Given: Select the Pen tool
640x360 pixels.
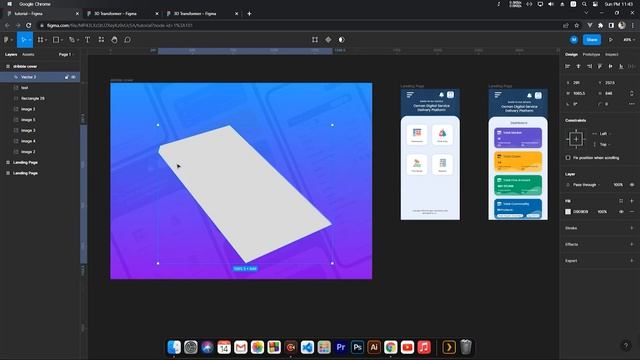Looking at the screenshot, I should coord(71,40).
